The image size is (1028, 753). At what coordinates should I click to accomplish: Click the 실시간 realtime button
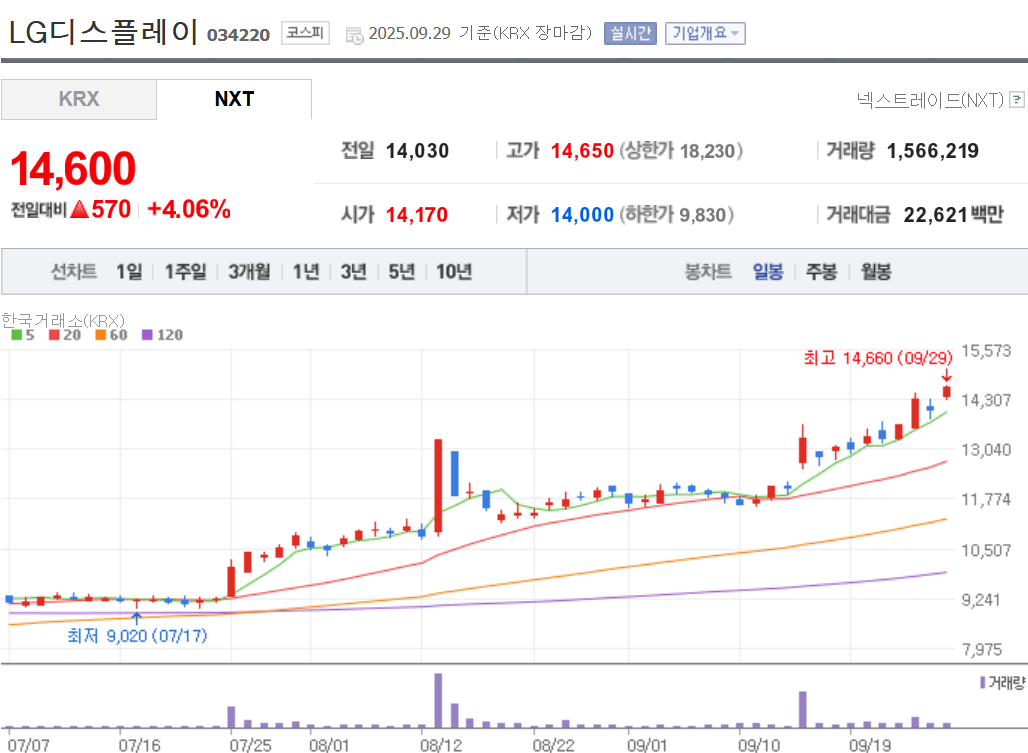point(630,33)
